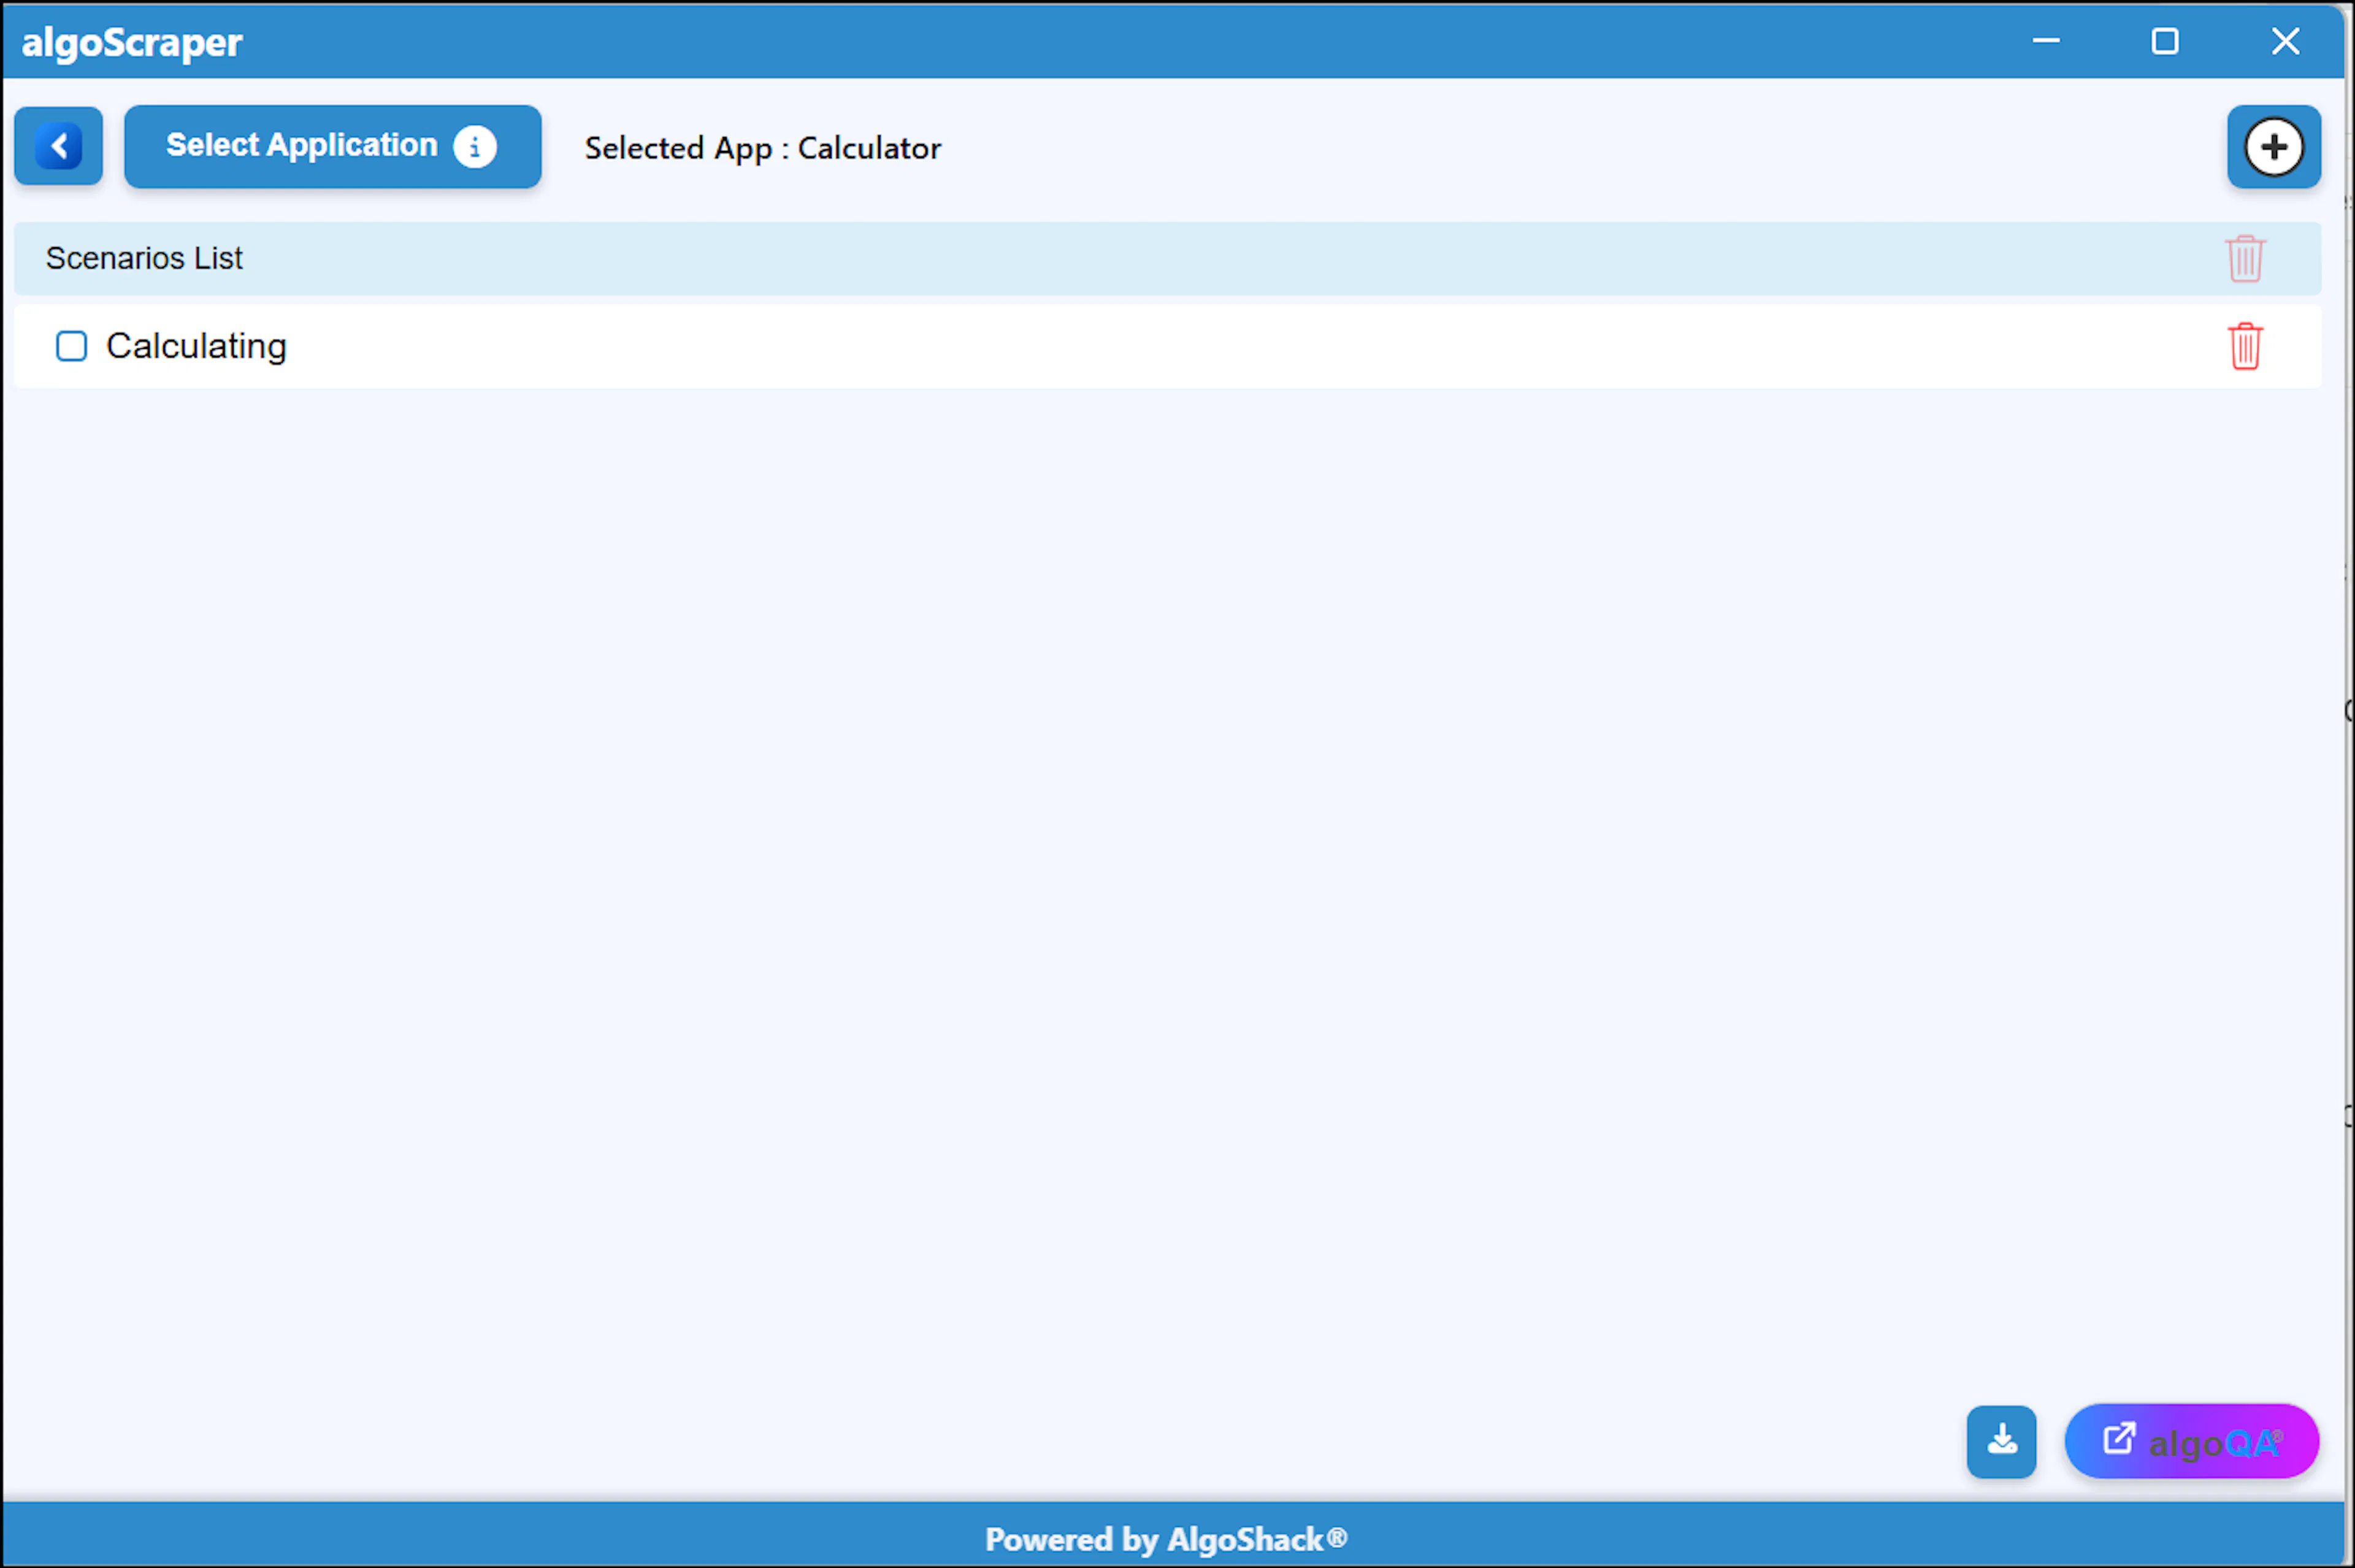
Task: Close the algoScraper window
Action: pyautogui.click(x=2285, y=41)
